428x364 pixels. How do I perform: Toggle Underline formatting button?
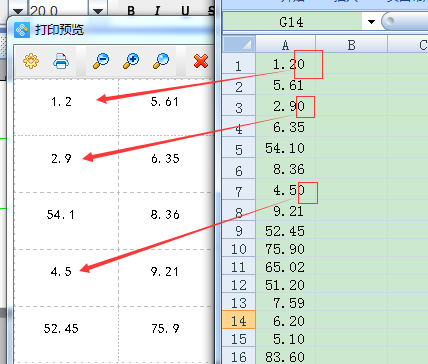(x=185, y=11)
